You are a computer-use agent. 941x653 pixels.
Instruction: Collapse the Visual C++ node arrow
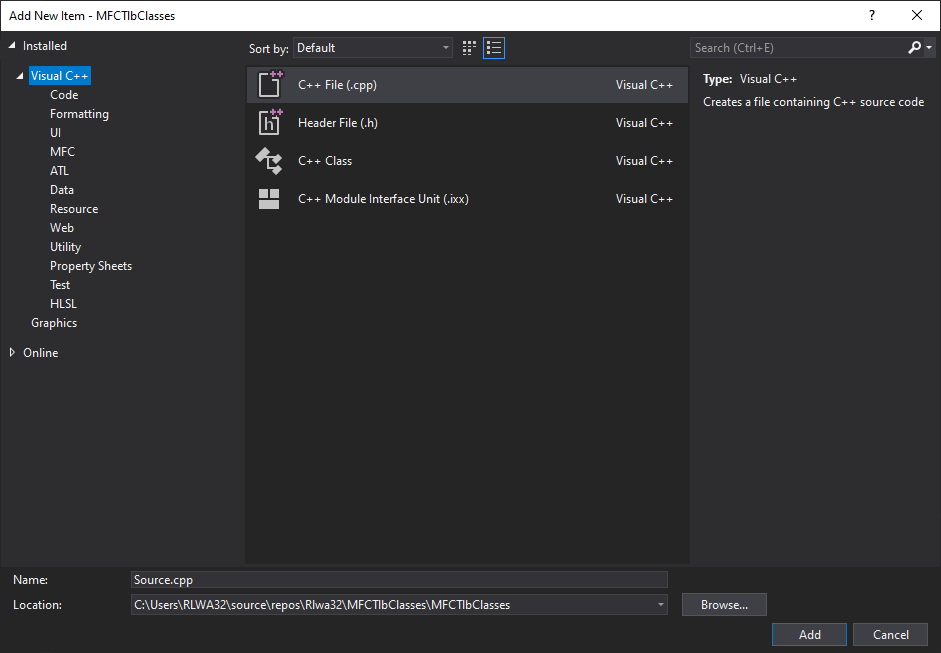20,76
